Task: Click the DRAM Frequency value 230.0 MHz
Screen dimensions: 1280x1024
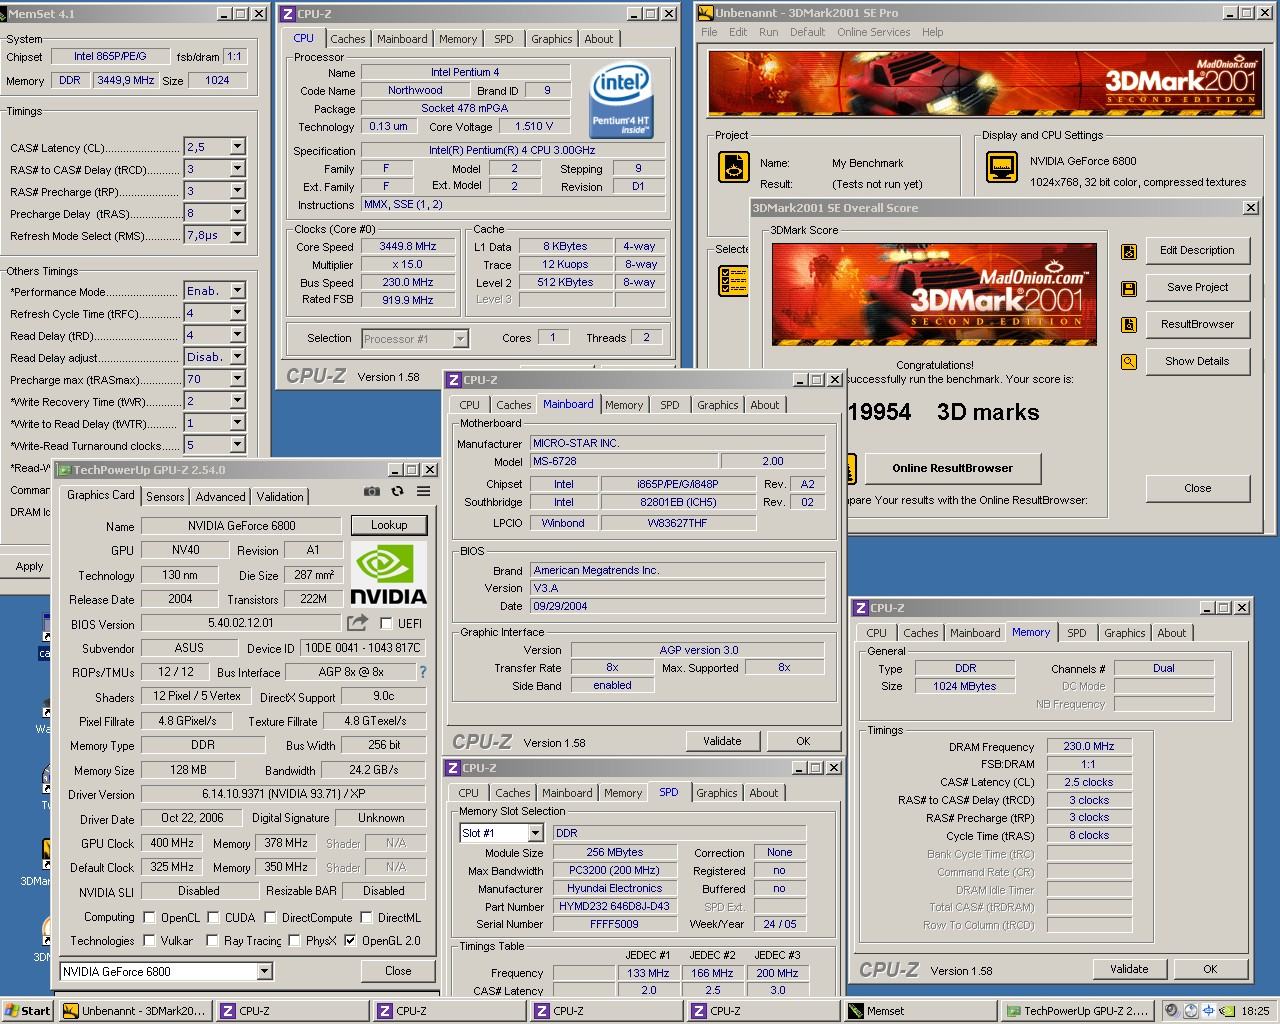Action: (1089, 746)
